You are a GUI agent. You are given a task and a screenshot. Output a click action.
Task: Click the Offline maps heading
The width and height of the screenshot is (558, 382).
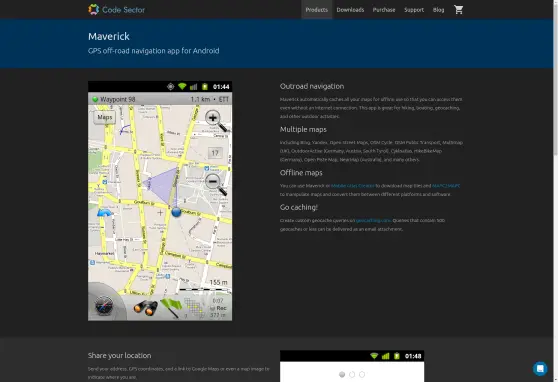[x=301, y=173]
